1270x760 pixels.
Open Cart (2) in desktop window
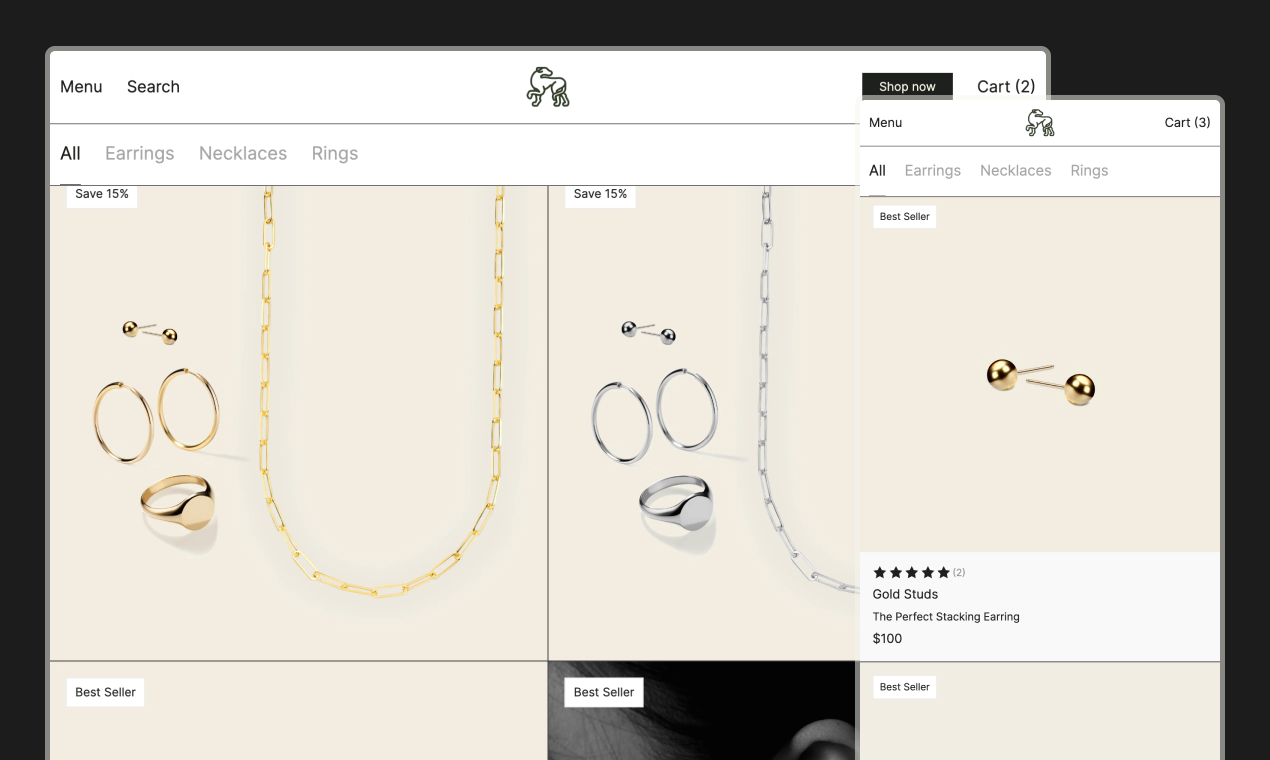click(x=1006, y=87)
